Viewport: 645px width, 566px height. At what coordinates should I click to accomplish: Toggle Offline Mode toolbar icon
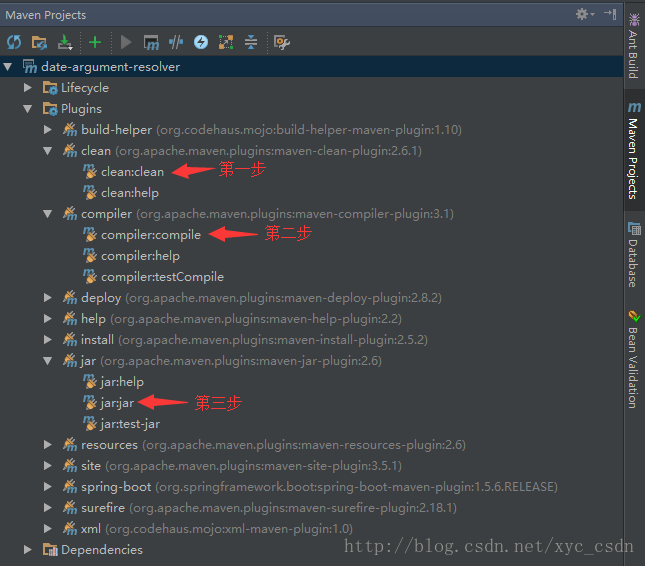(176, 42)
